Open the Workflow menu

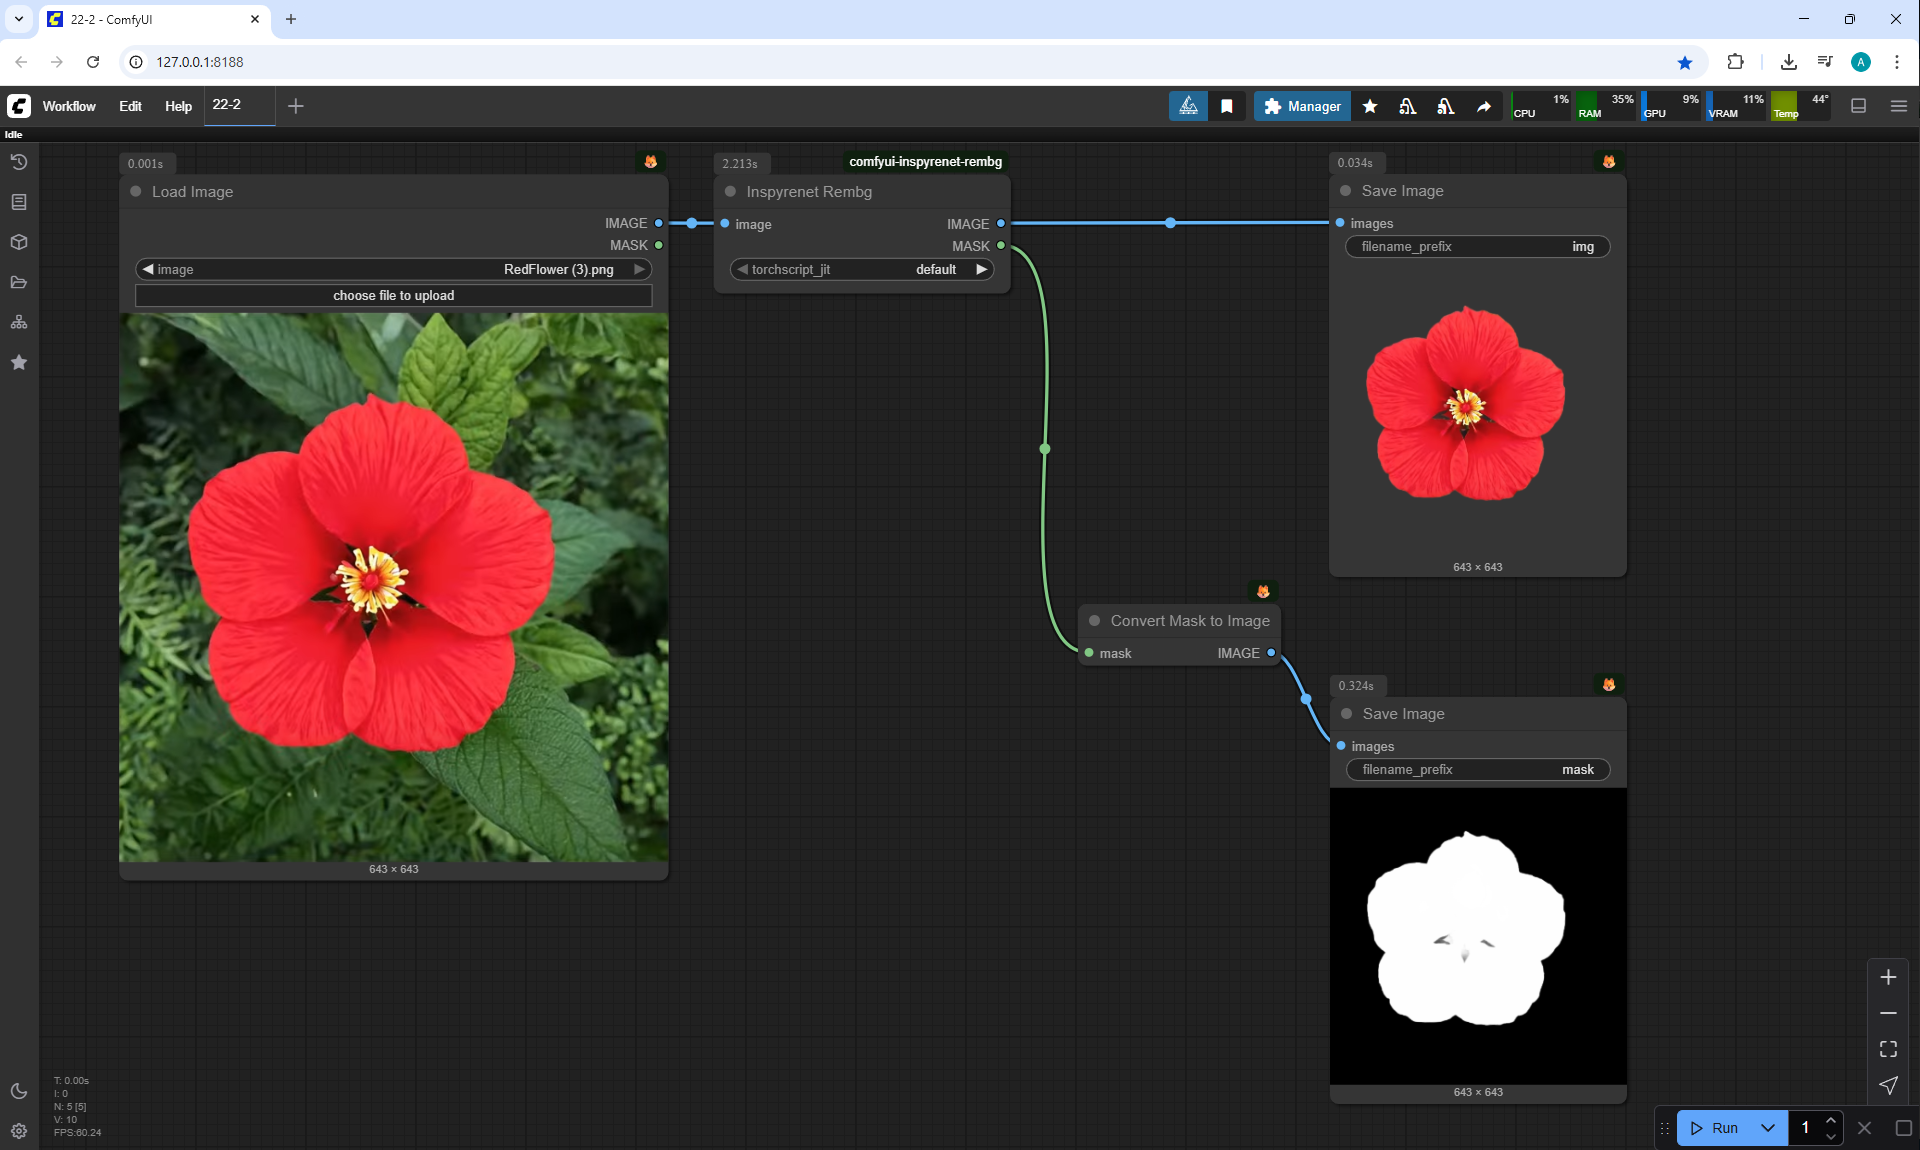coord(69,106)
